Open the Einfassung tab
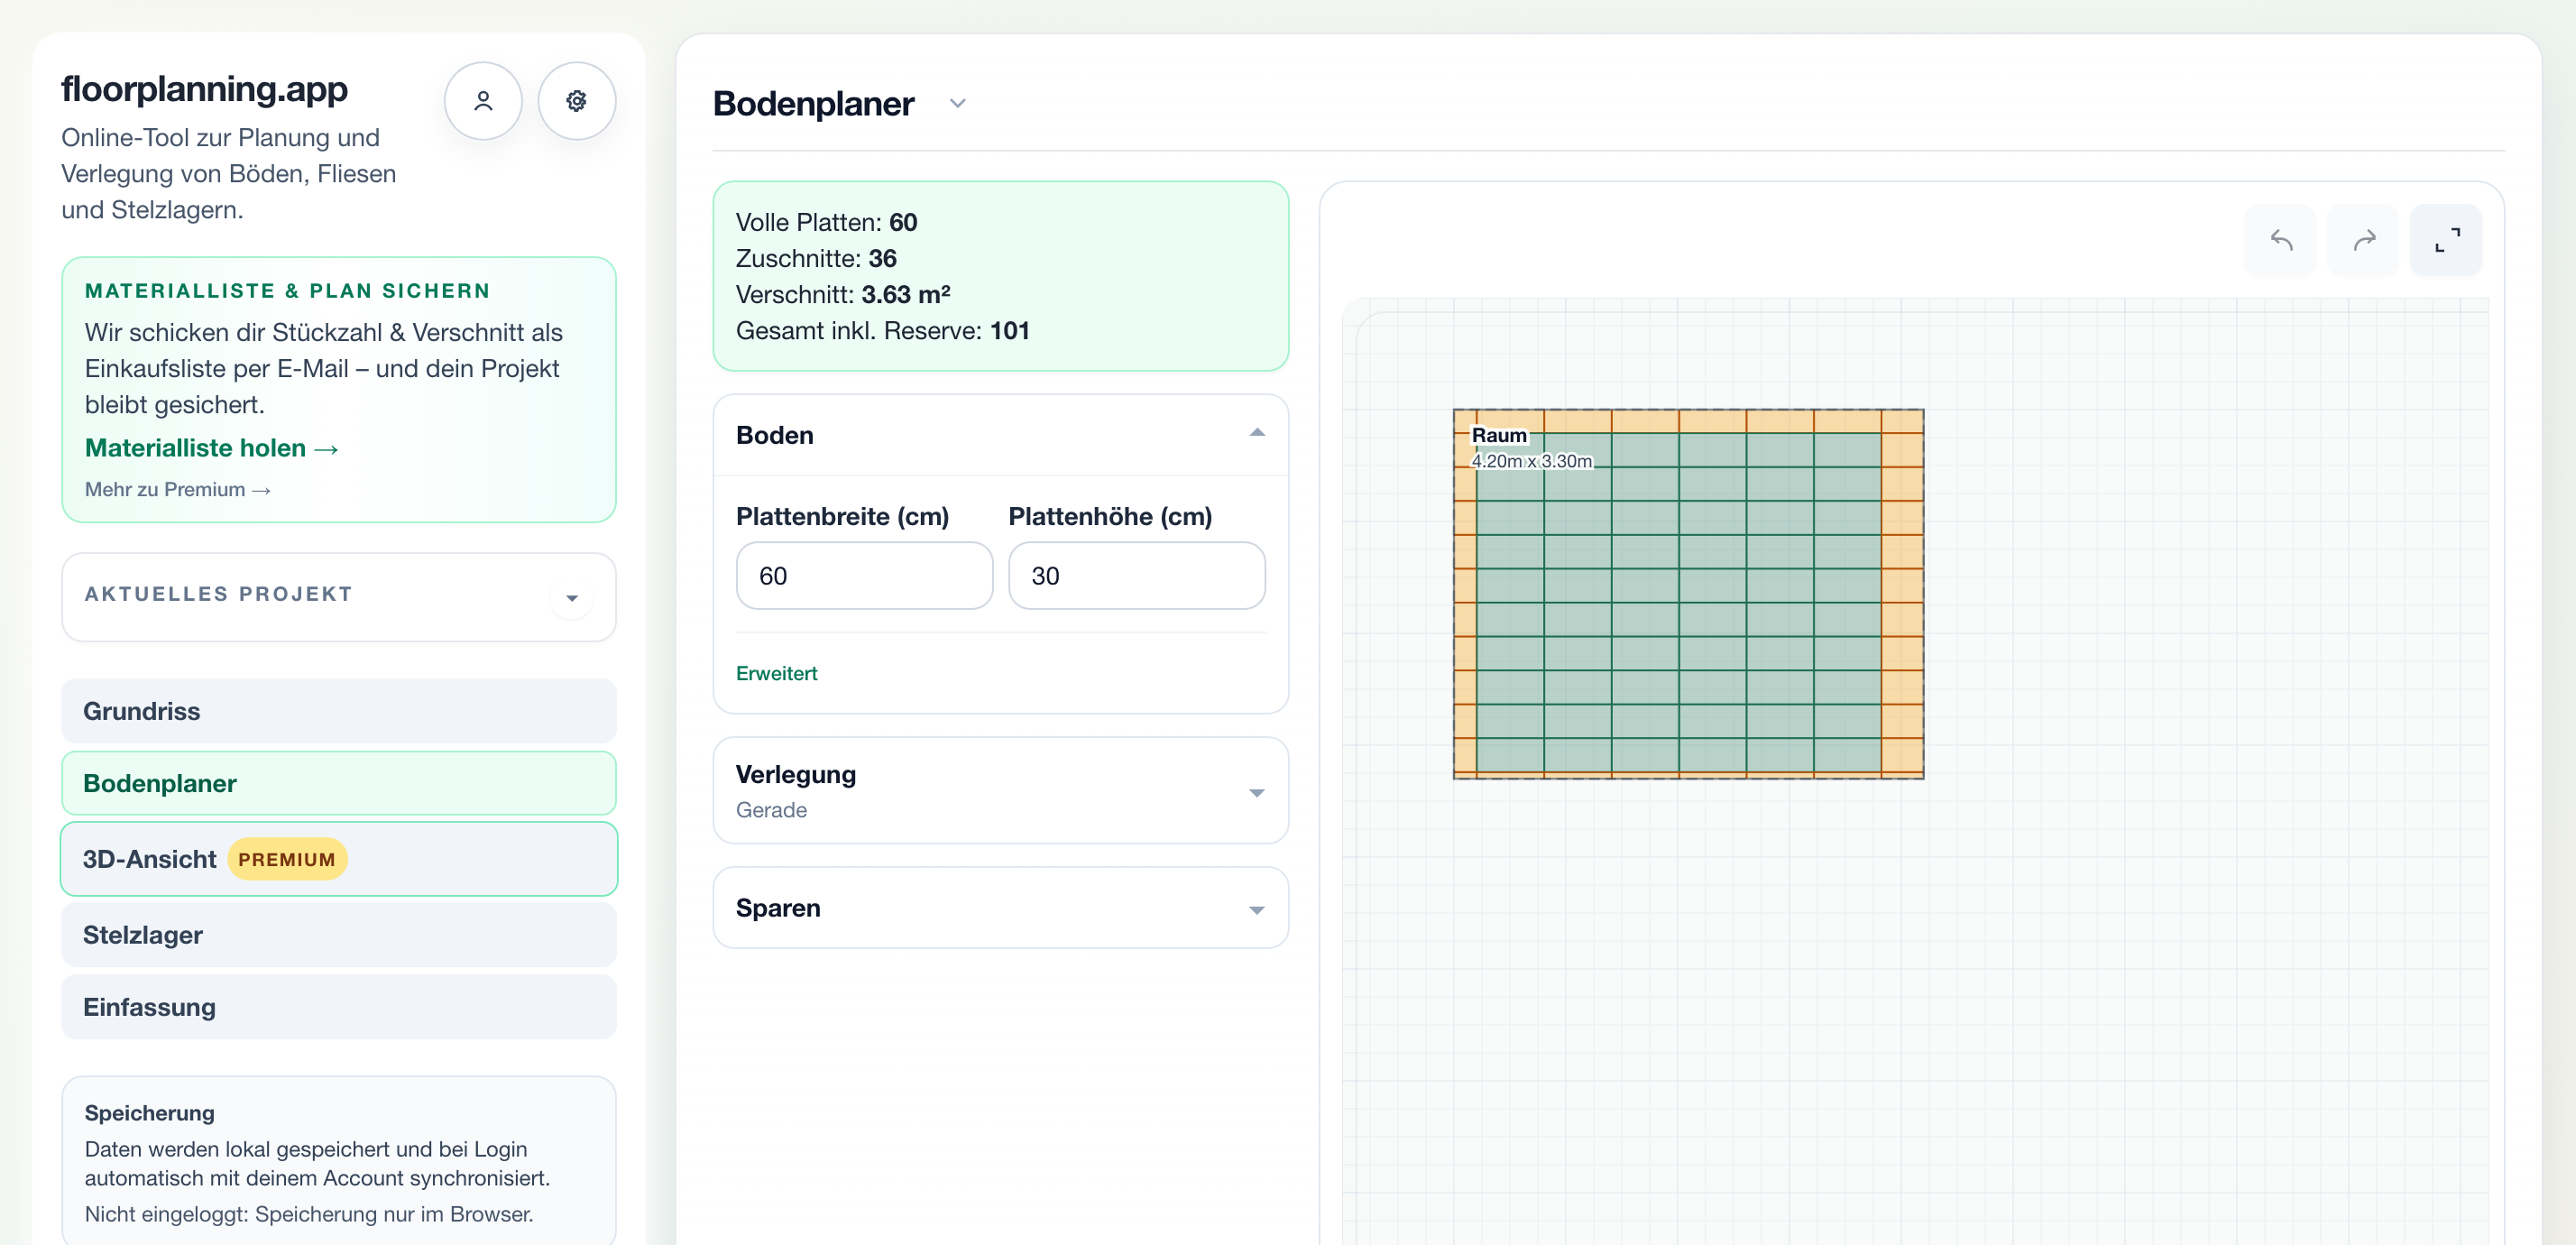This screenshot has width=2576, height=1245. pos(339,1007)
